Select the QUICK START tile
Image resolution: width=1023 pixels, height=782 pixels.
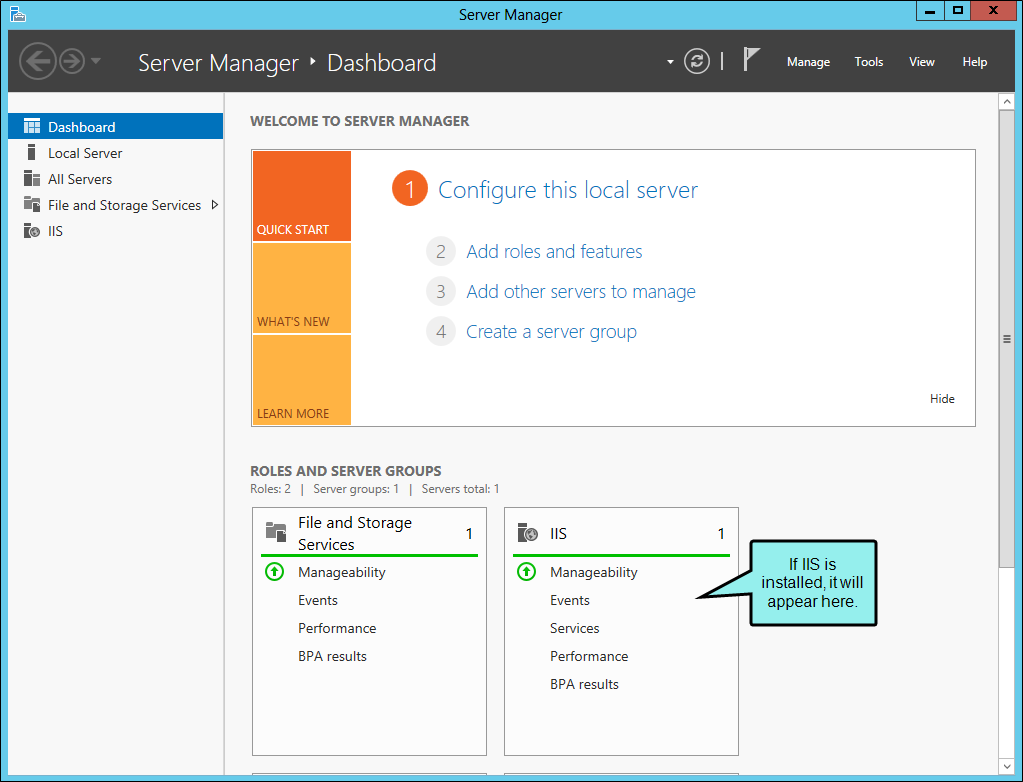(301, 196)
